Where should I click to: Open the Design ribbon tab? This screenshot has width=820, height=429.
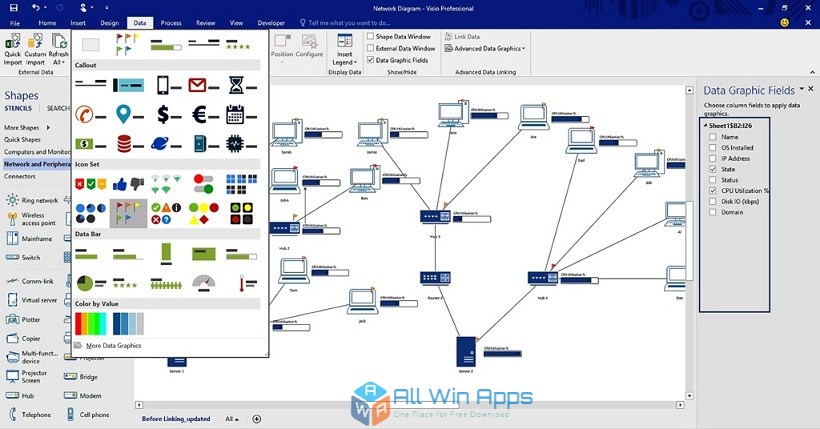click(109, 23)
